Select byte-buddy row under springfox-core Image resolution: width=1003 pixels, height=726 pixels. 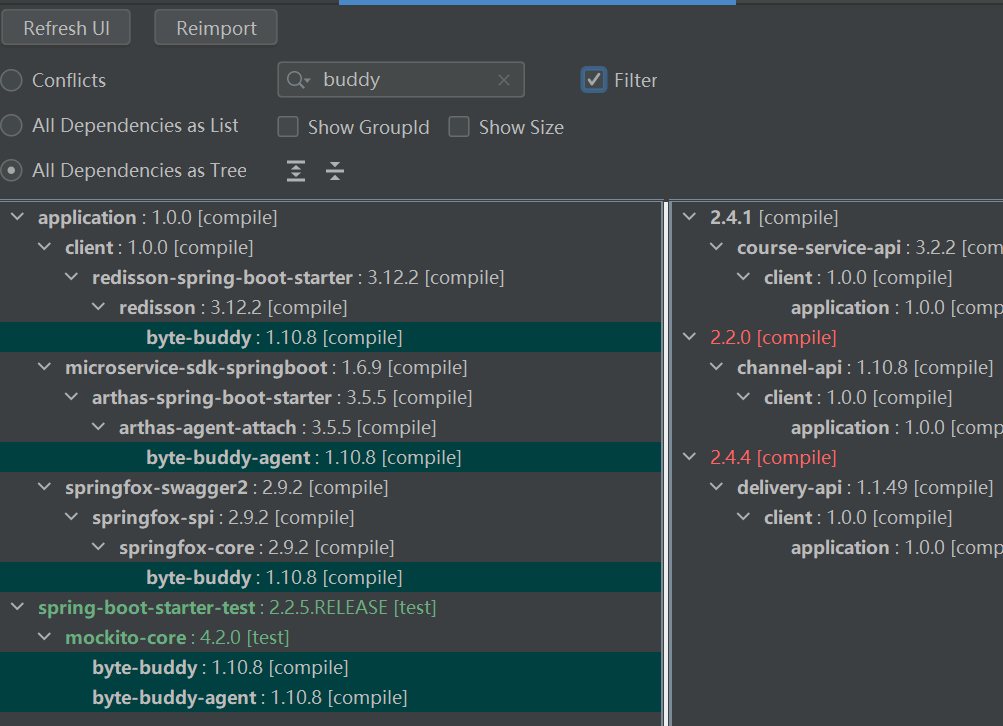pos(330,577)
